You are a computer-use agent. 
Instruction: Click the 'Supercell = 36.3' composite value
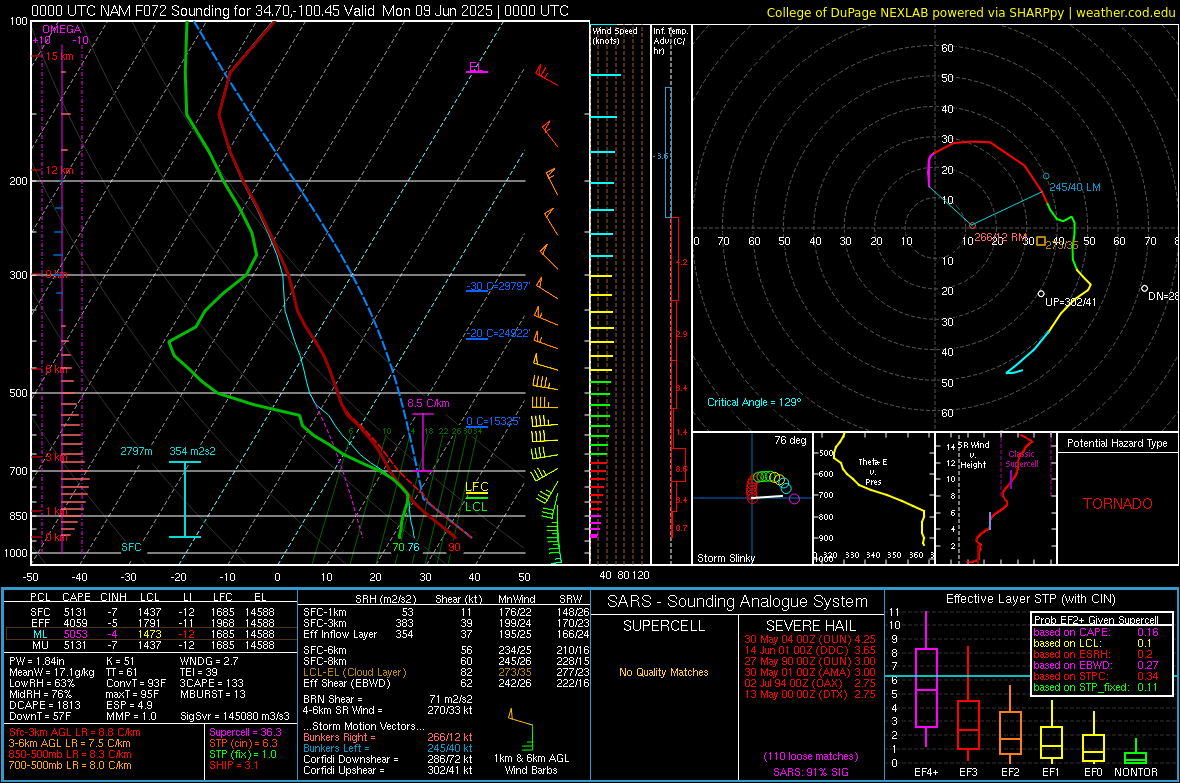point(245,732)
